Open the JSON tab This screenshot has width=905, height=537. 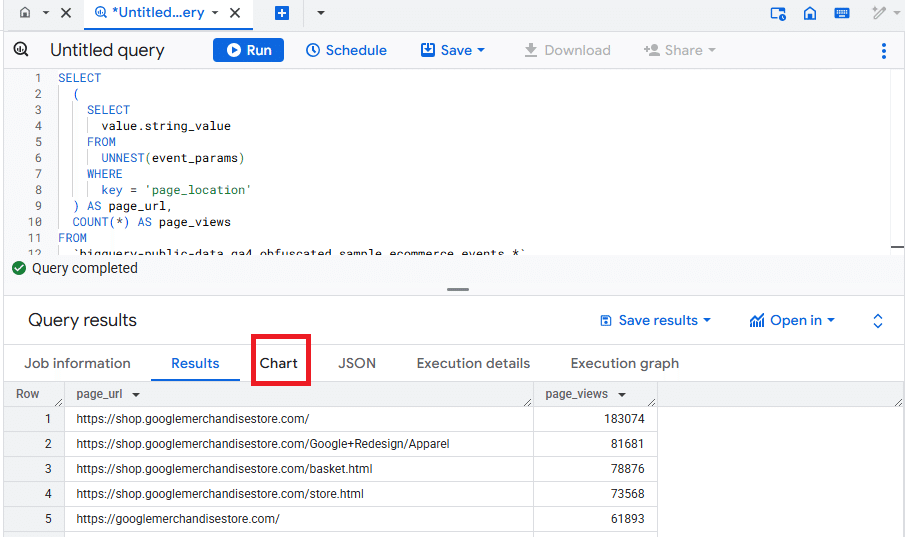click(357, 363)
